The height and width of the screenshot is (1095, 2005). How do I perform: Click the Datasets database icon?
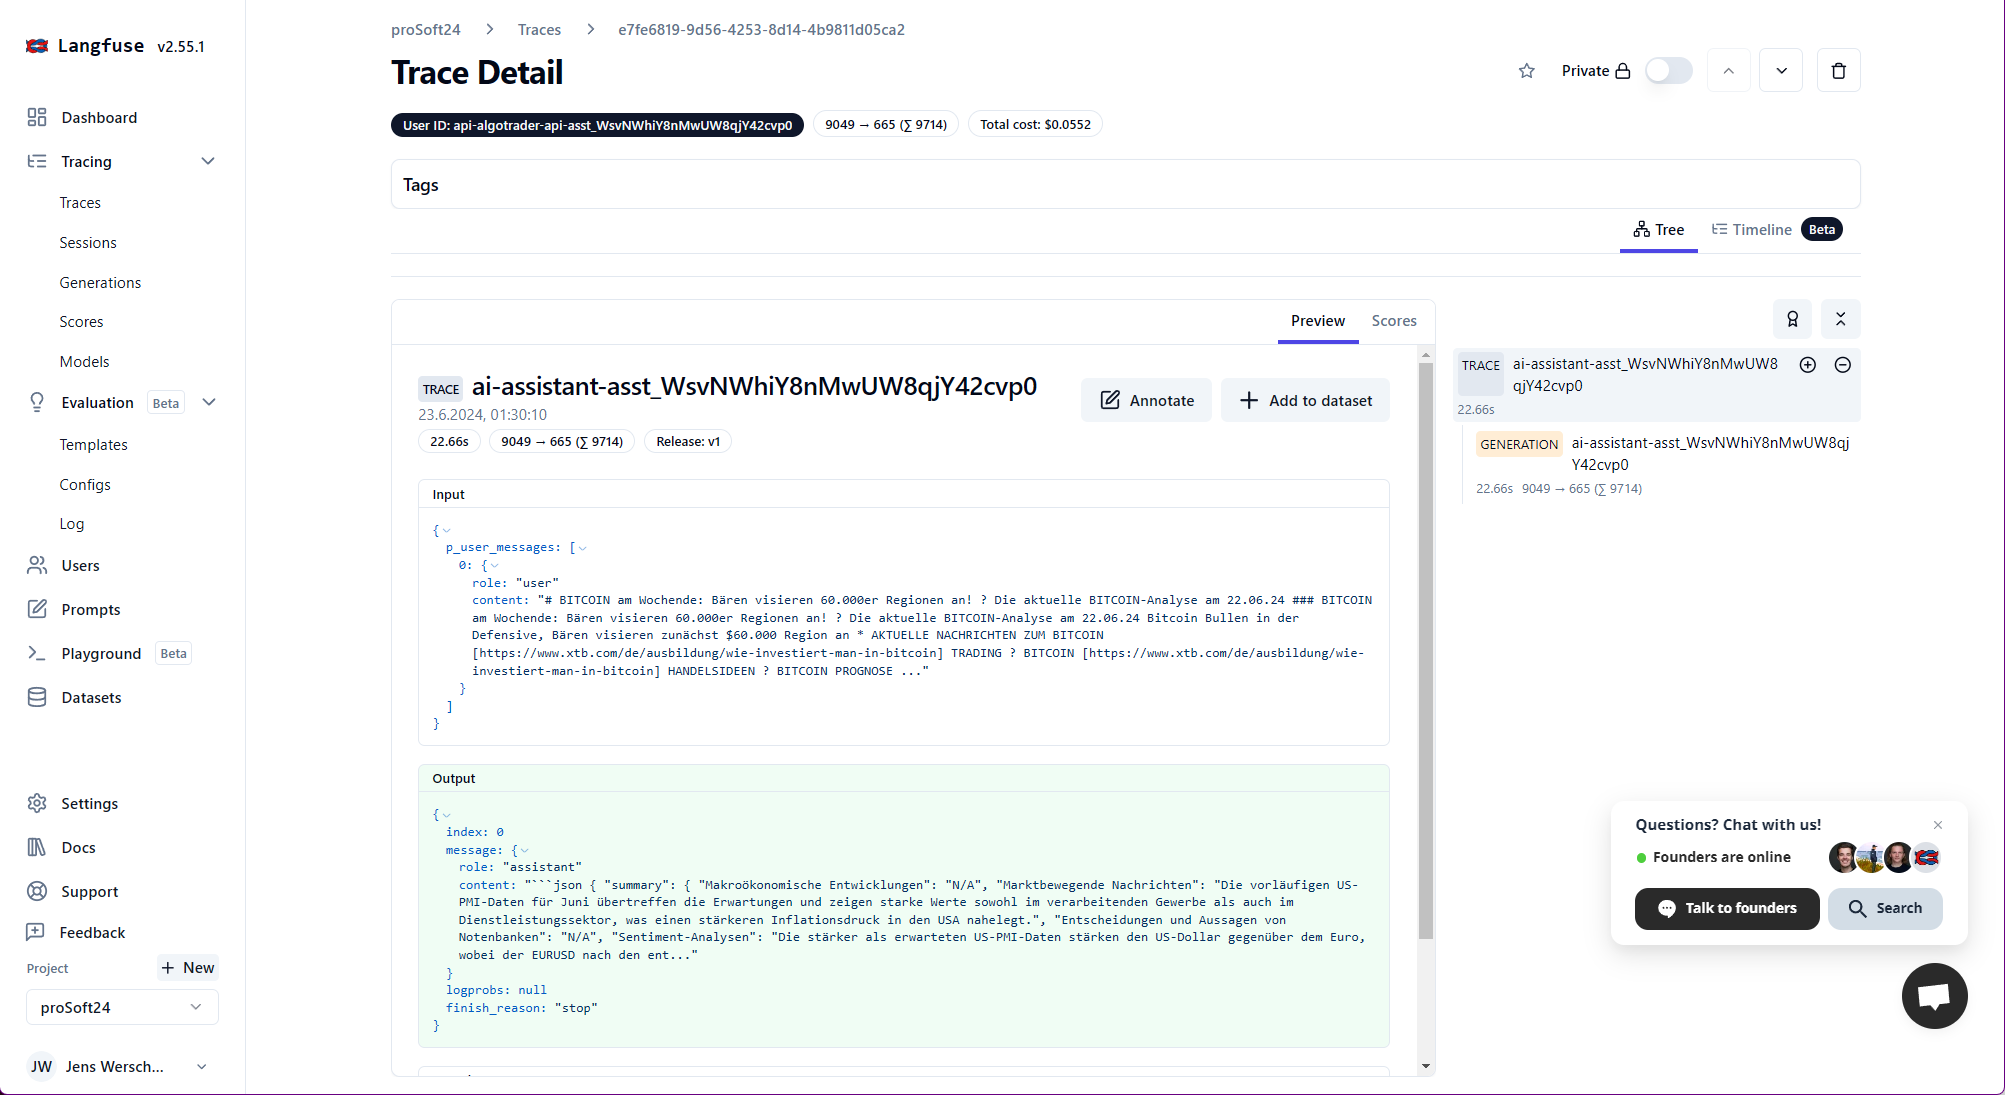coord(37,697)
